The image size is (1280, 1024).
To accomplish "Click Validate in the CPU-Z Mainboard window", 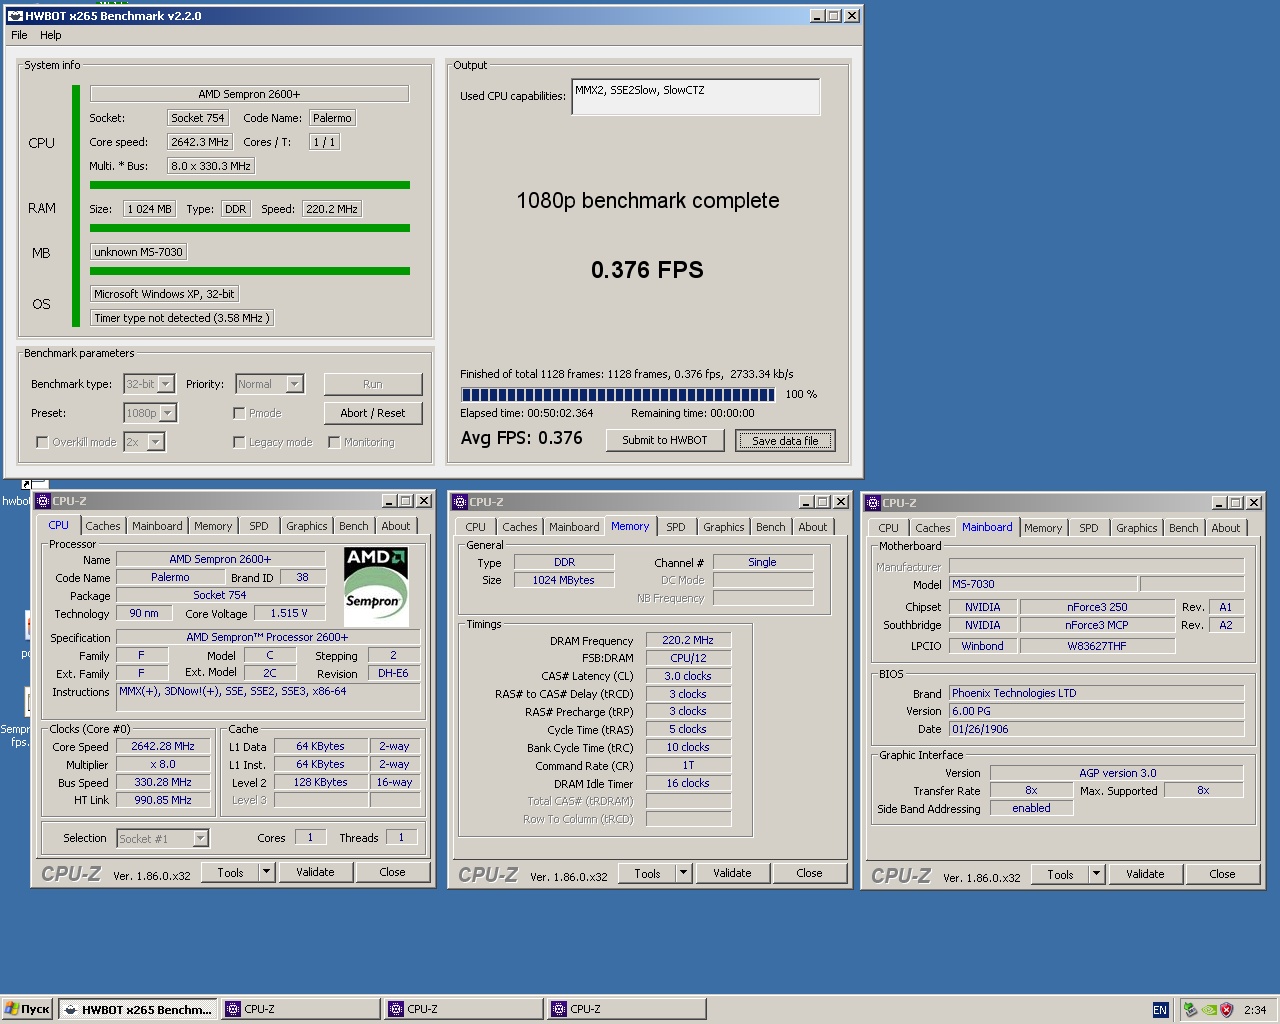I will point(1145,874).
